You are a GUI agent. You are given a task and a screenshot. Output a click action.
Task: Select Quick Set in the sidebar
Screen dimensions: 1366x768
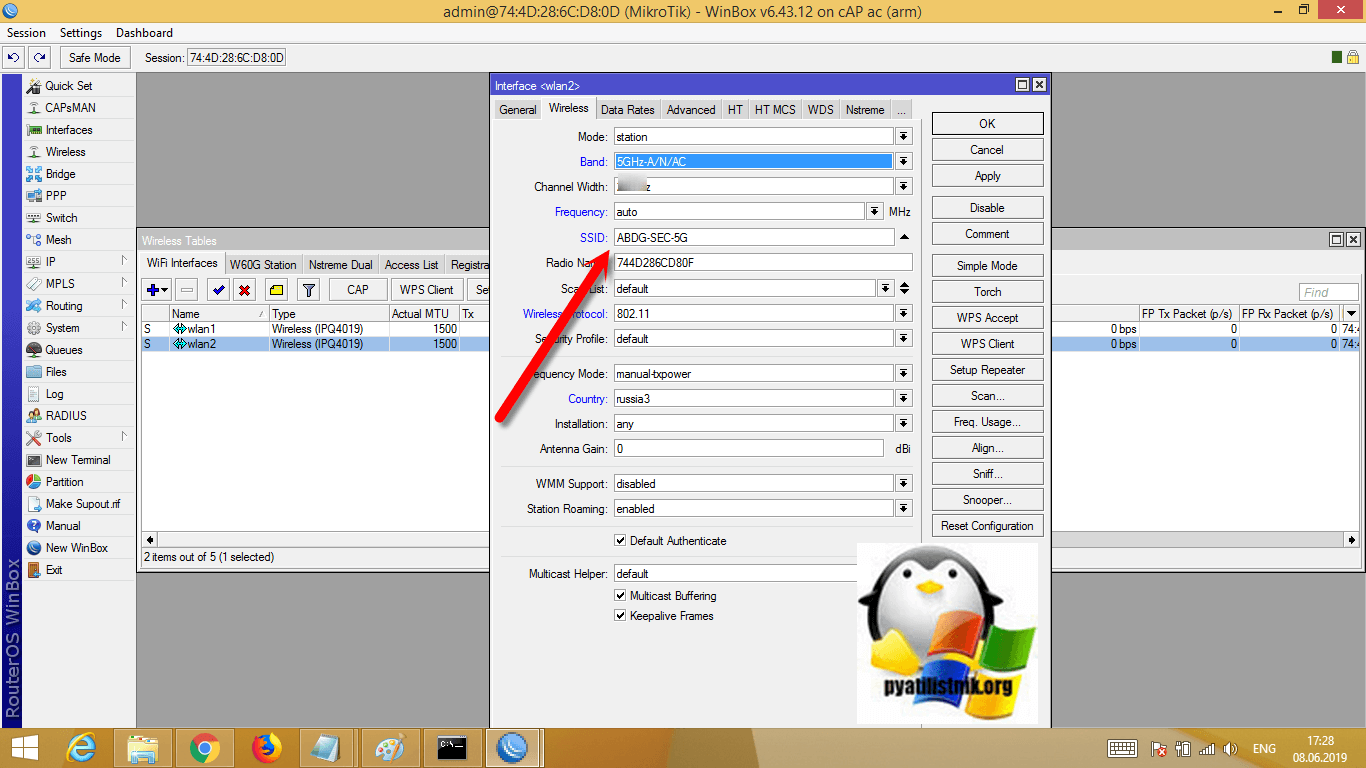[x=68, y=86]
